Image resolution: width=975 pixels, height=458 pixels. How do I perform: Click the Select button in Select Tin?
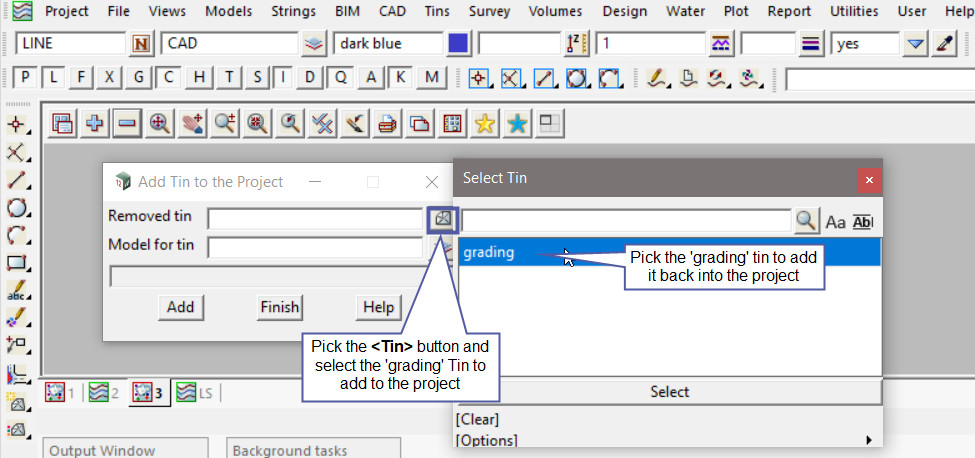pyautogui.click(x=670, y=392)
